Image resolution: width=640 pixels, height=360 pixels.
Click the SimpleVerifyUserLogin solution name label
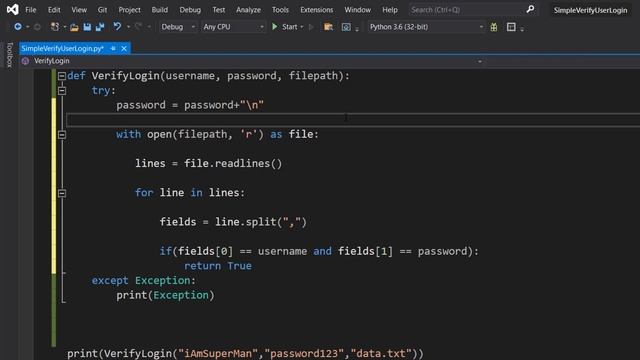590,10
